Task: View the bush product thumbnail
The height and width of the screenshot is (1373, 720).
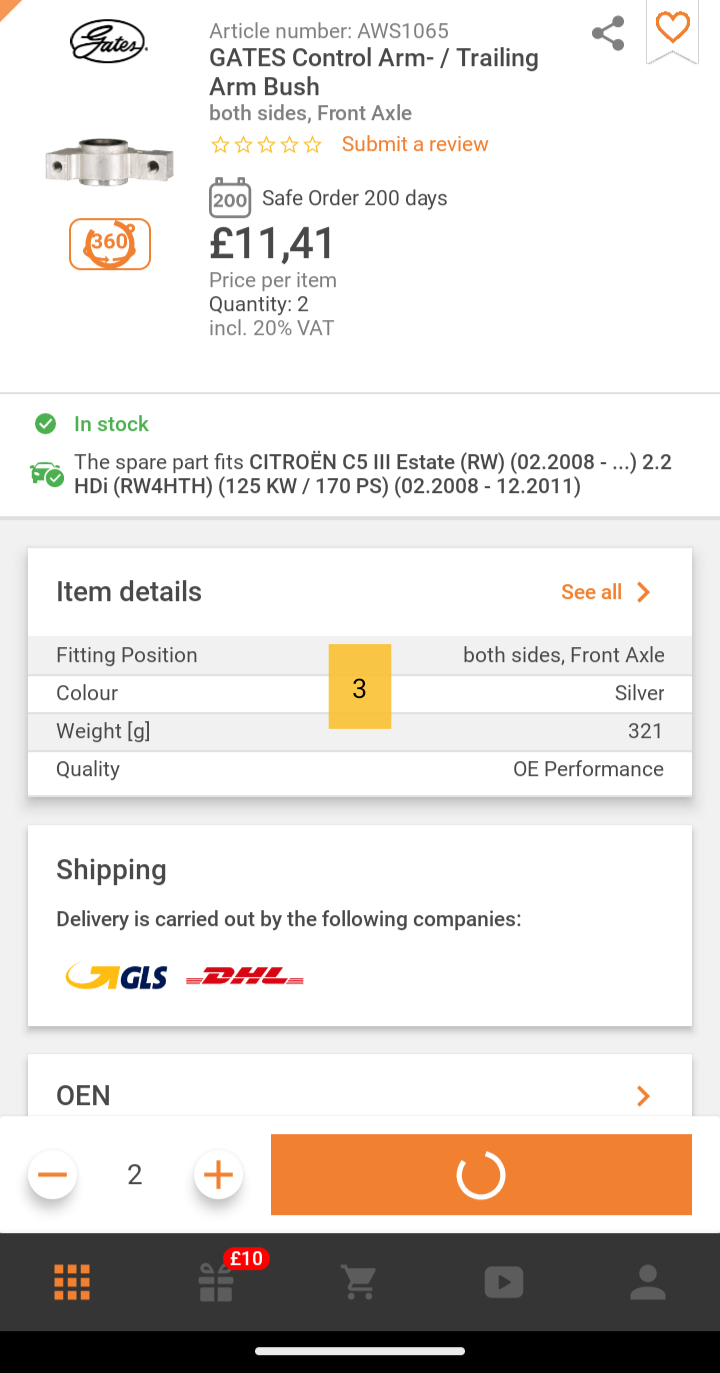Action: tap(110, 163)
